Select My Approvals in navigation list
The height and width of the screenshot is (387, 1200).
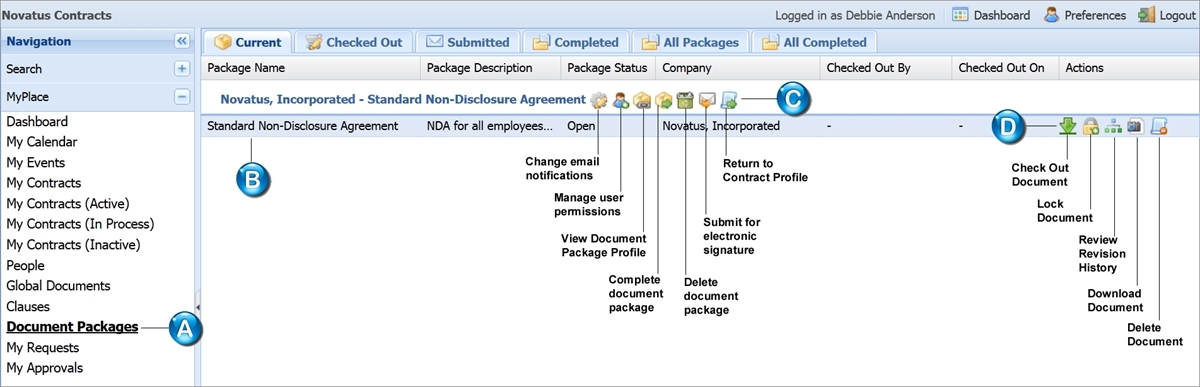(45, 368)
